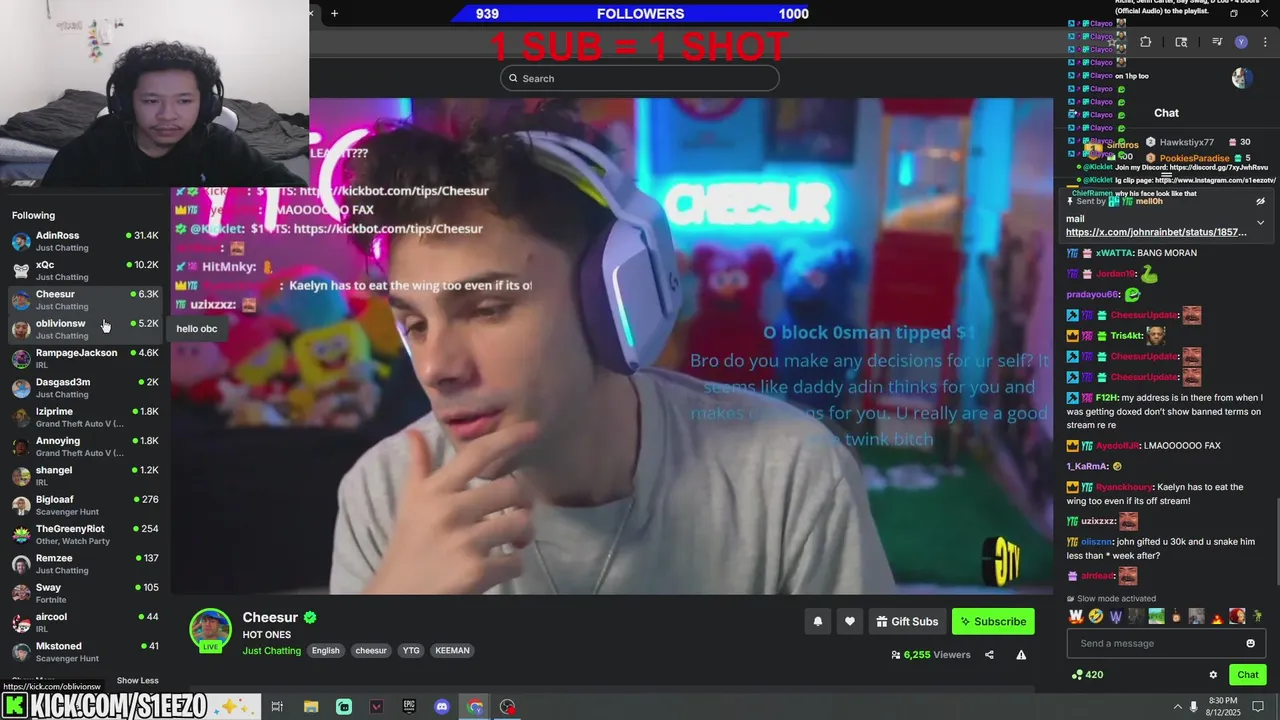
Task: Open Mkstoned channel in sidebar
Action: click(85, 651)
